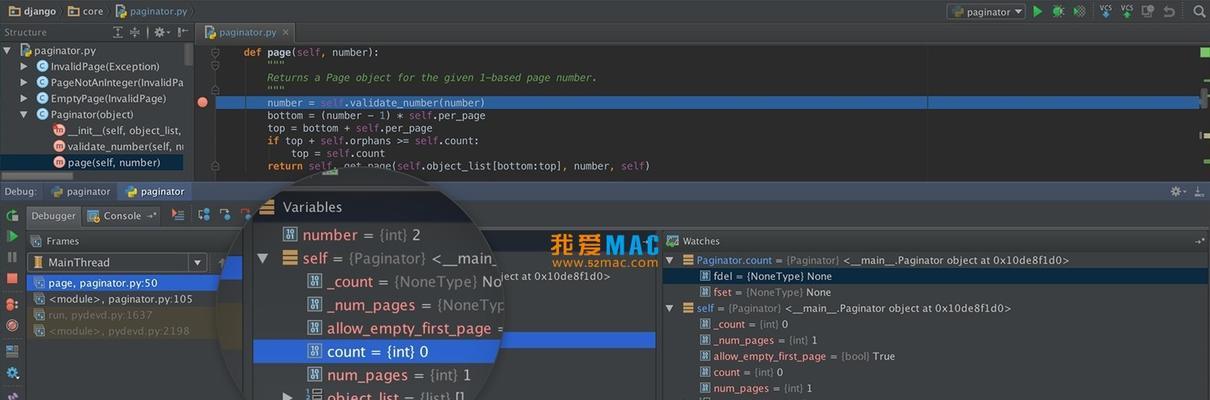
Task: Expand all in Structure panel
Action: 118,32
